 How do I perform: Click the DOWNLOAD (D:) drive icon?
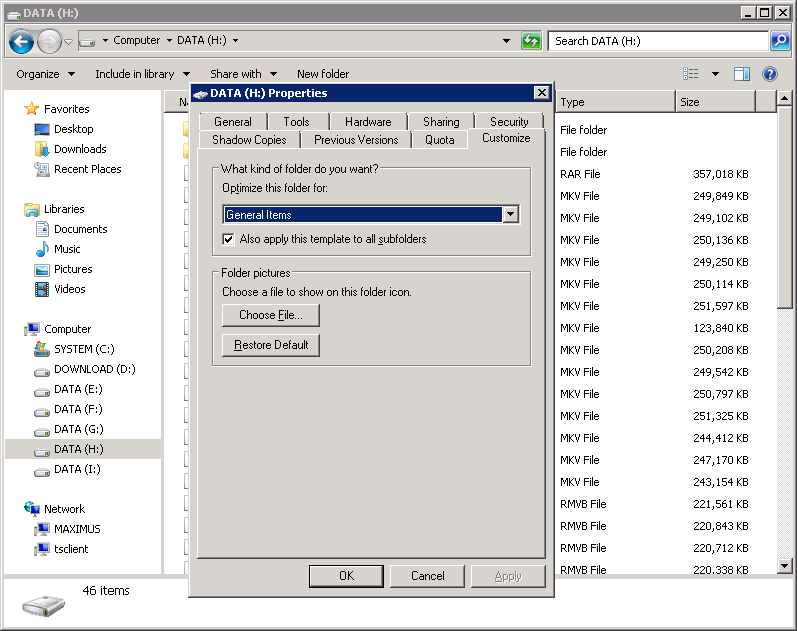[x=42, y=371]
